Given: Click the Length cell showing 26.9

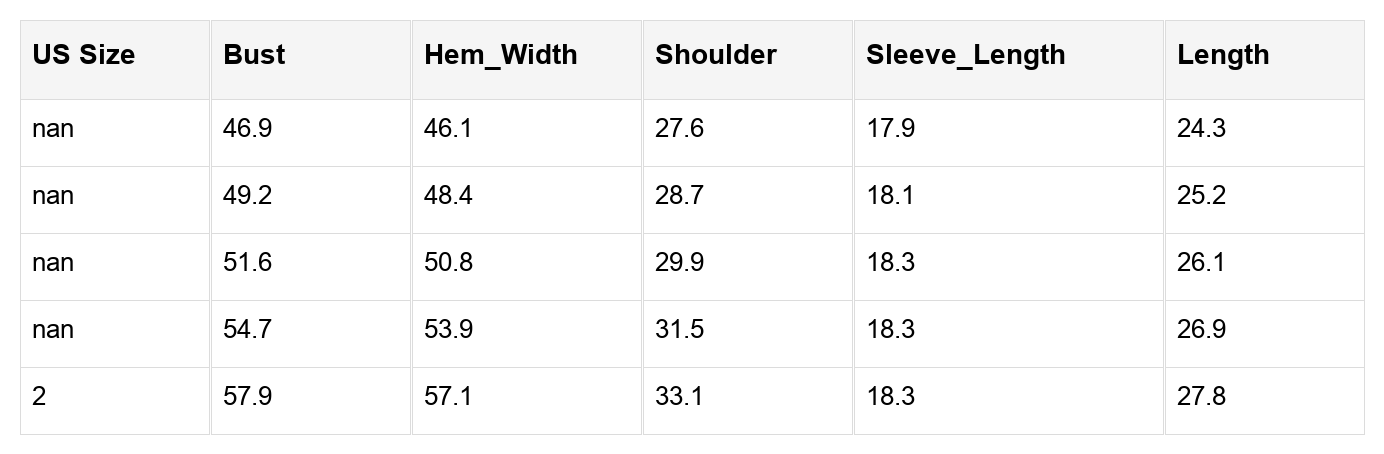Looking at the screenshot, I should tap(1201, 330).
